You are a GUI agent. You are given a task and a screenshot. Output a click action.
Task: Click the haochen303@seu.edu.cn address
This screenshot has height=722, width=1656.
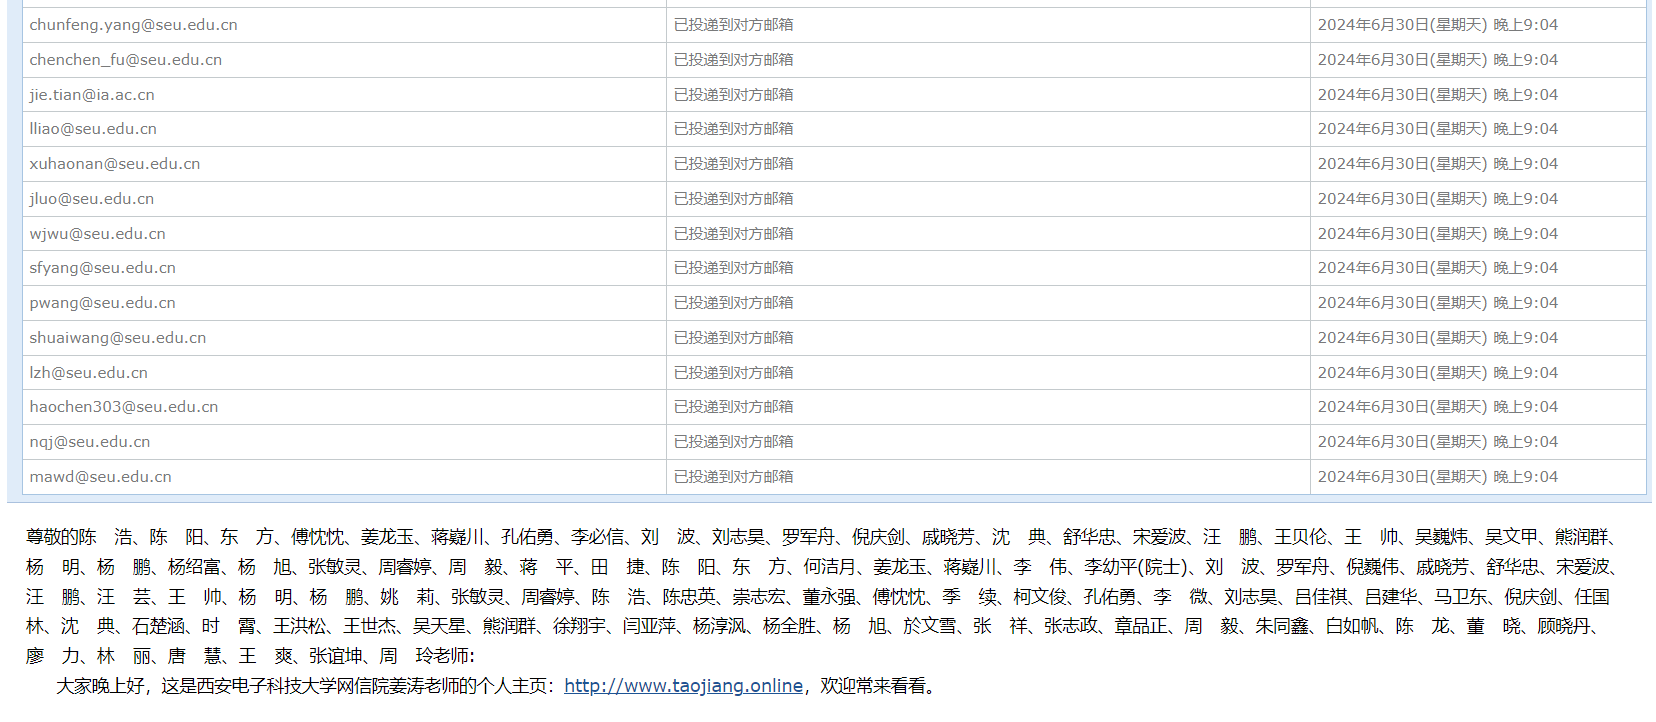click(x=124, y=407)
